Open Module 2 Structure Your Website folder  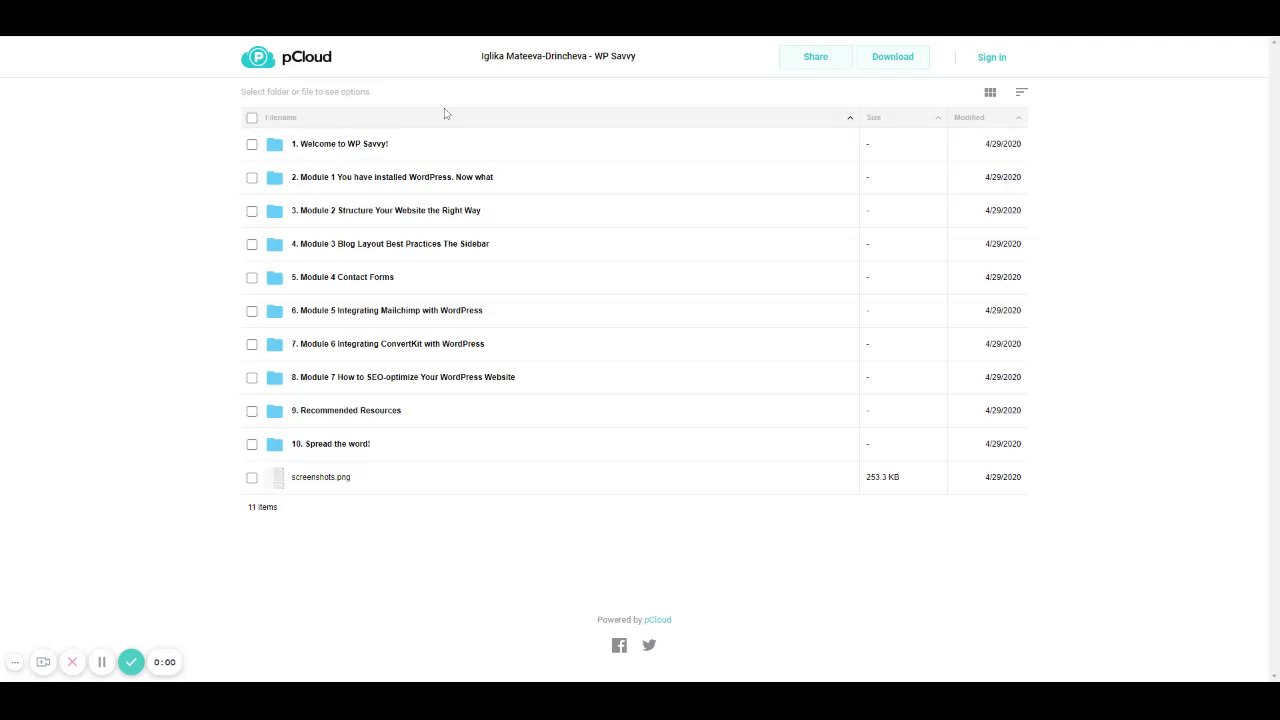coord(386,211)
